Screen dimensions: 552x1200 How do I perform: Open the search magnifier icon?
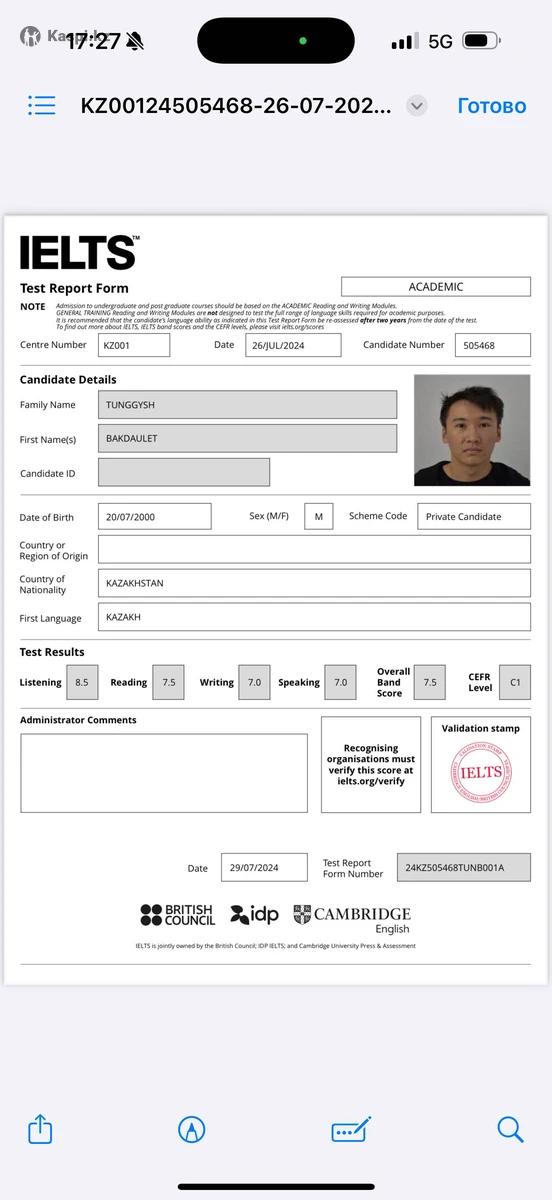point(510,1130)
